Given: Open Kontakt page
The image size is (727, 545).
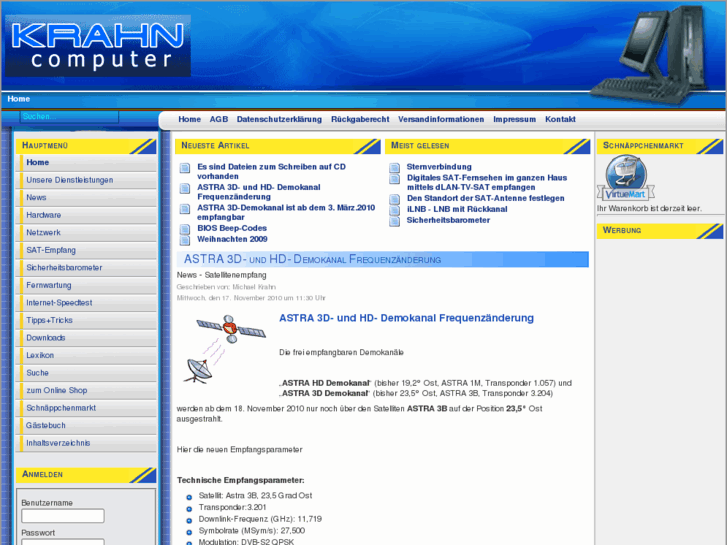Looking at the screenshot, I should click(560, 119).
